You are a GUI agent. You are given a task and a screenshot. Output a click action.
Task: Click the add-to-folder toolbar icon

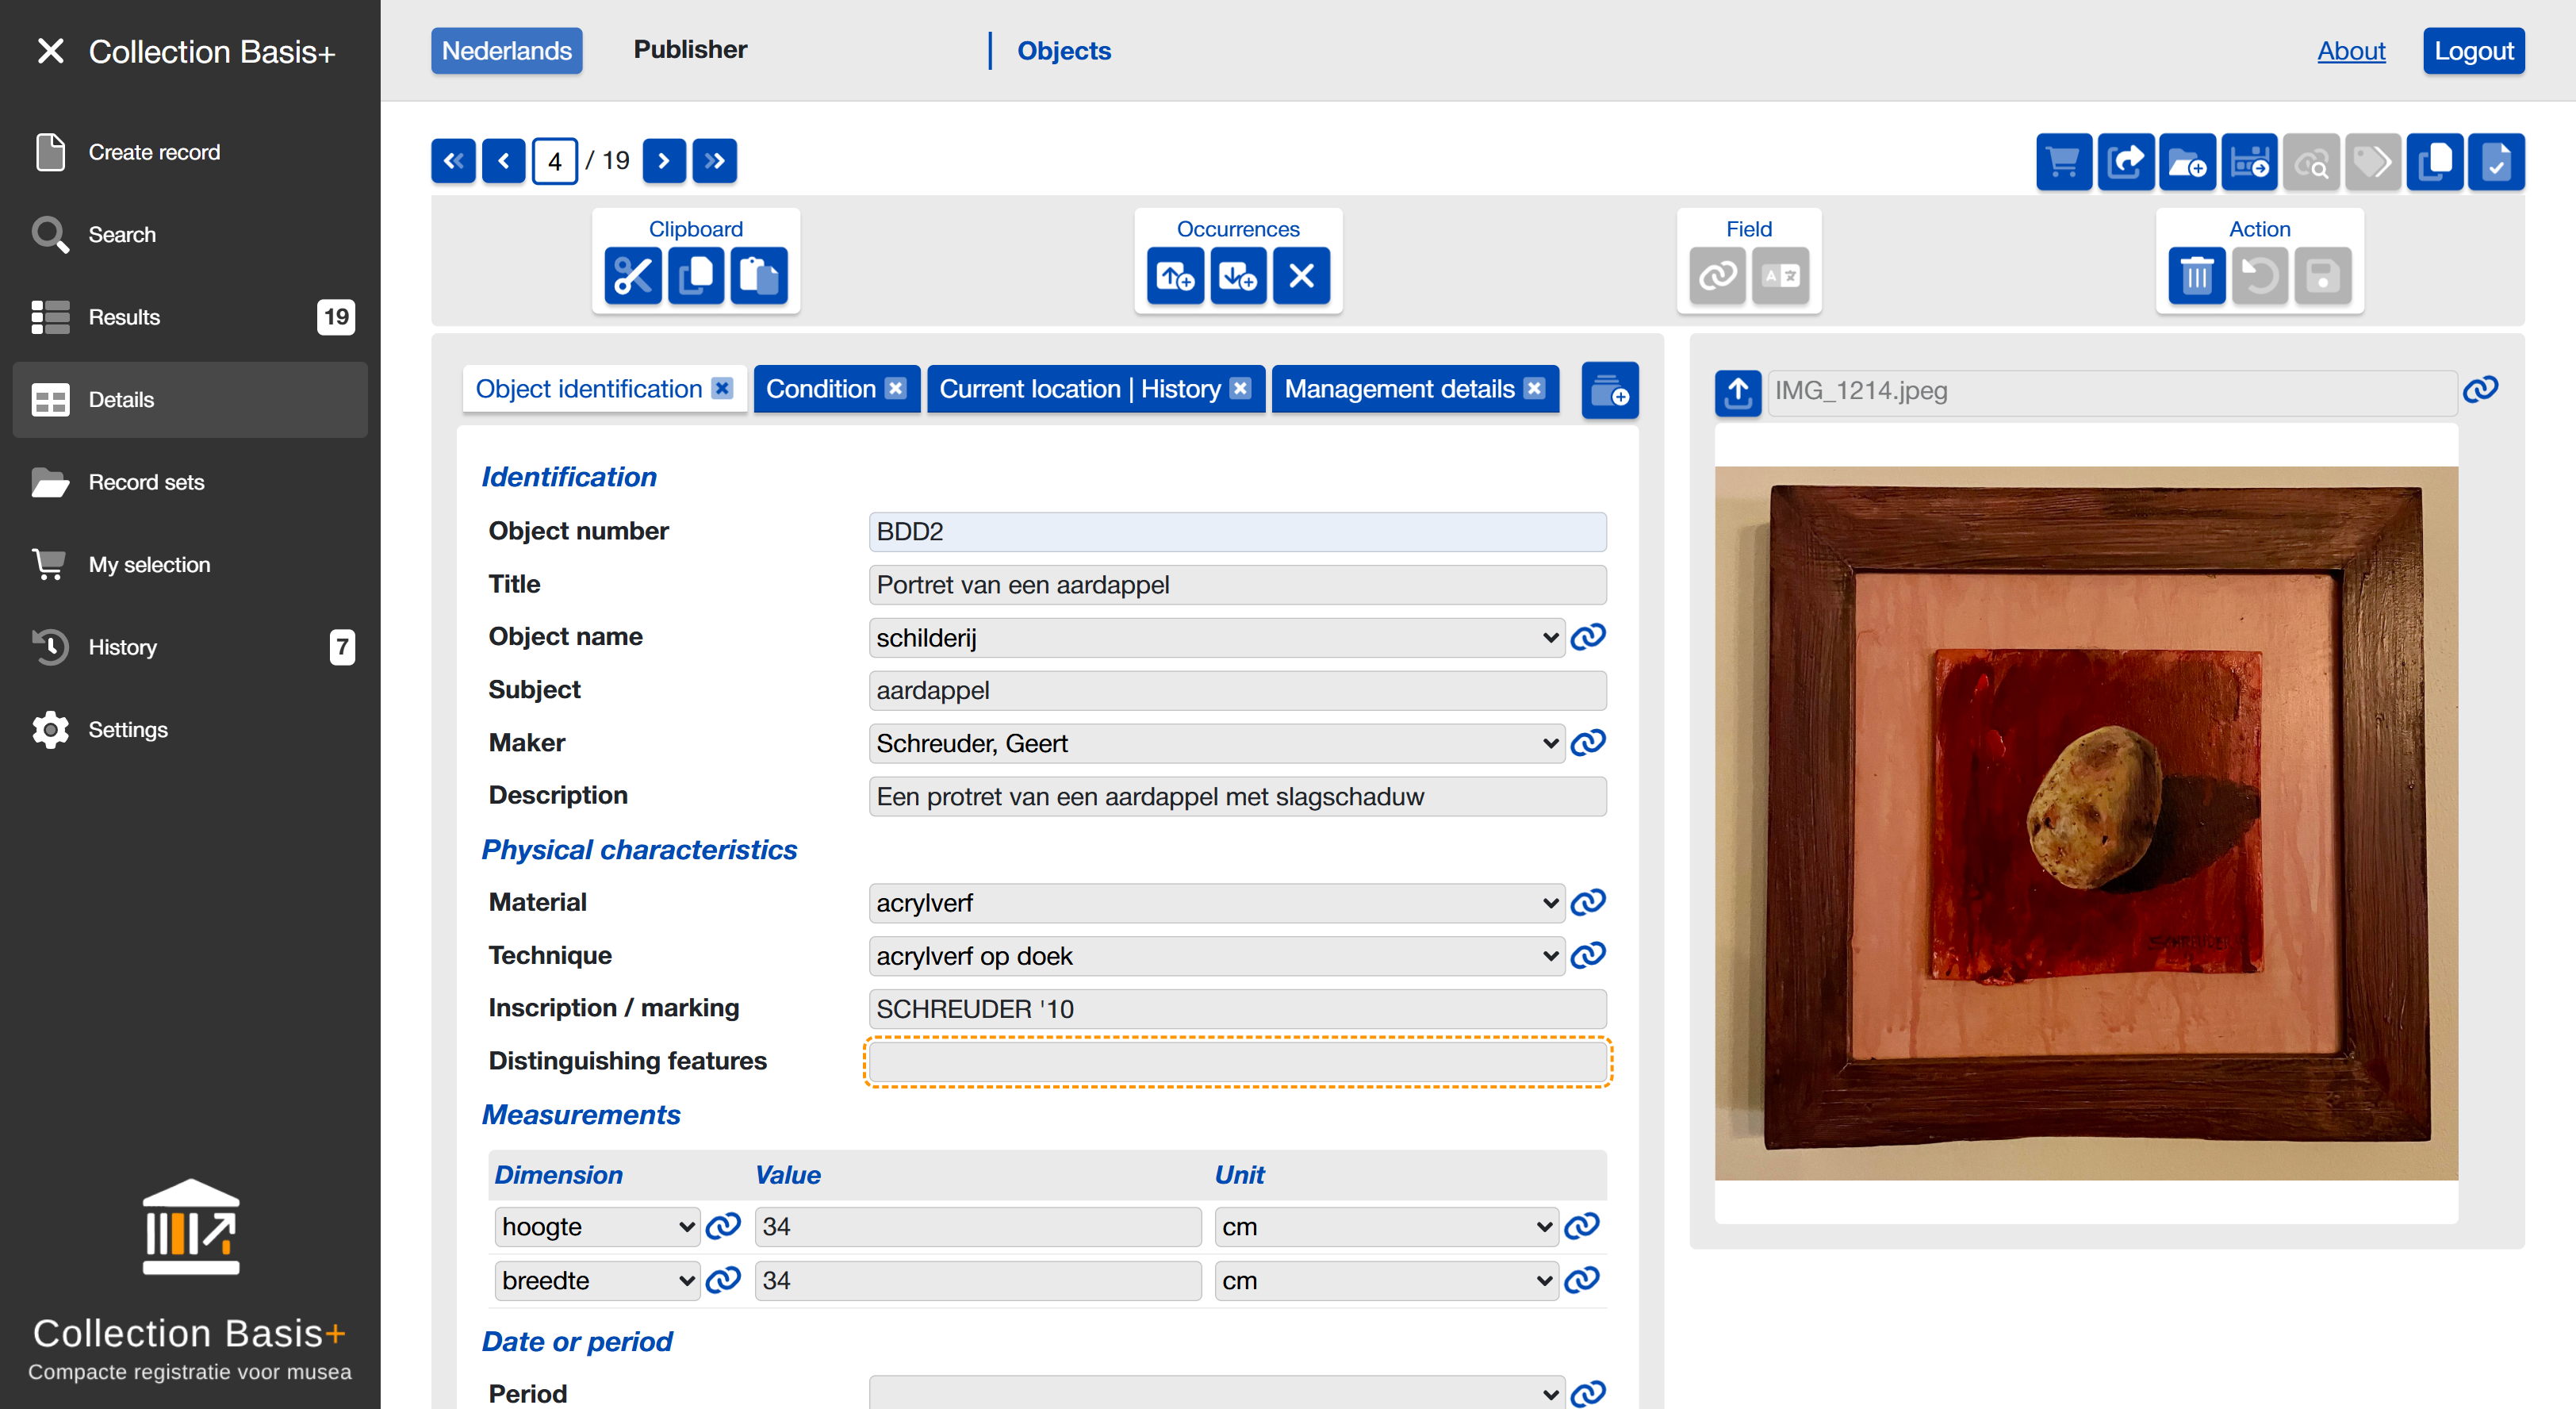click(2187, 161)
